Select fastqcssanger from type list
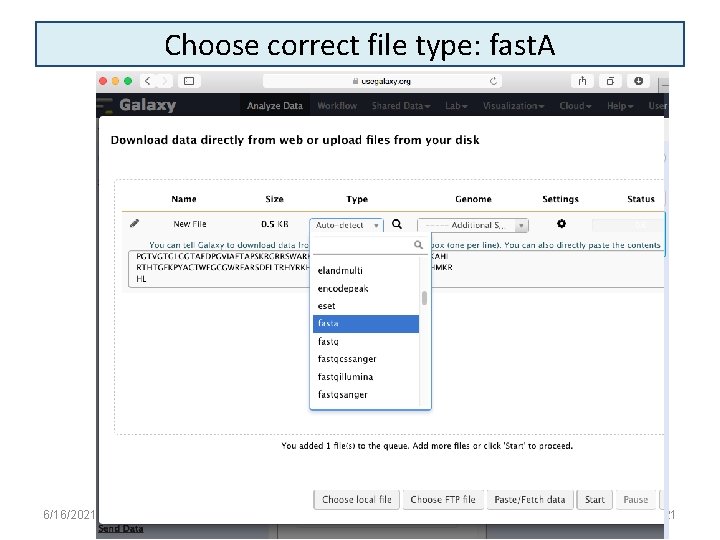The height and width of the screenshot is (540, 720). (x=366, y=359)
